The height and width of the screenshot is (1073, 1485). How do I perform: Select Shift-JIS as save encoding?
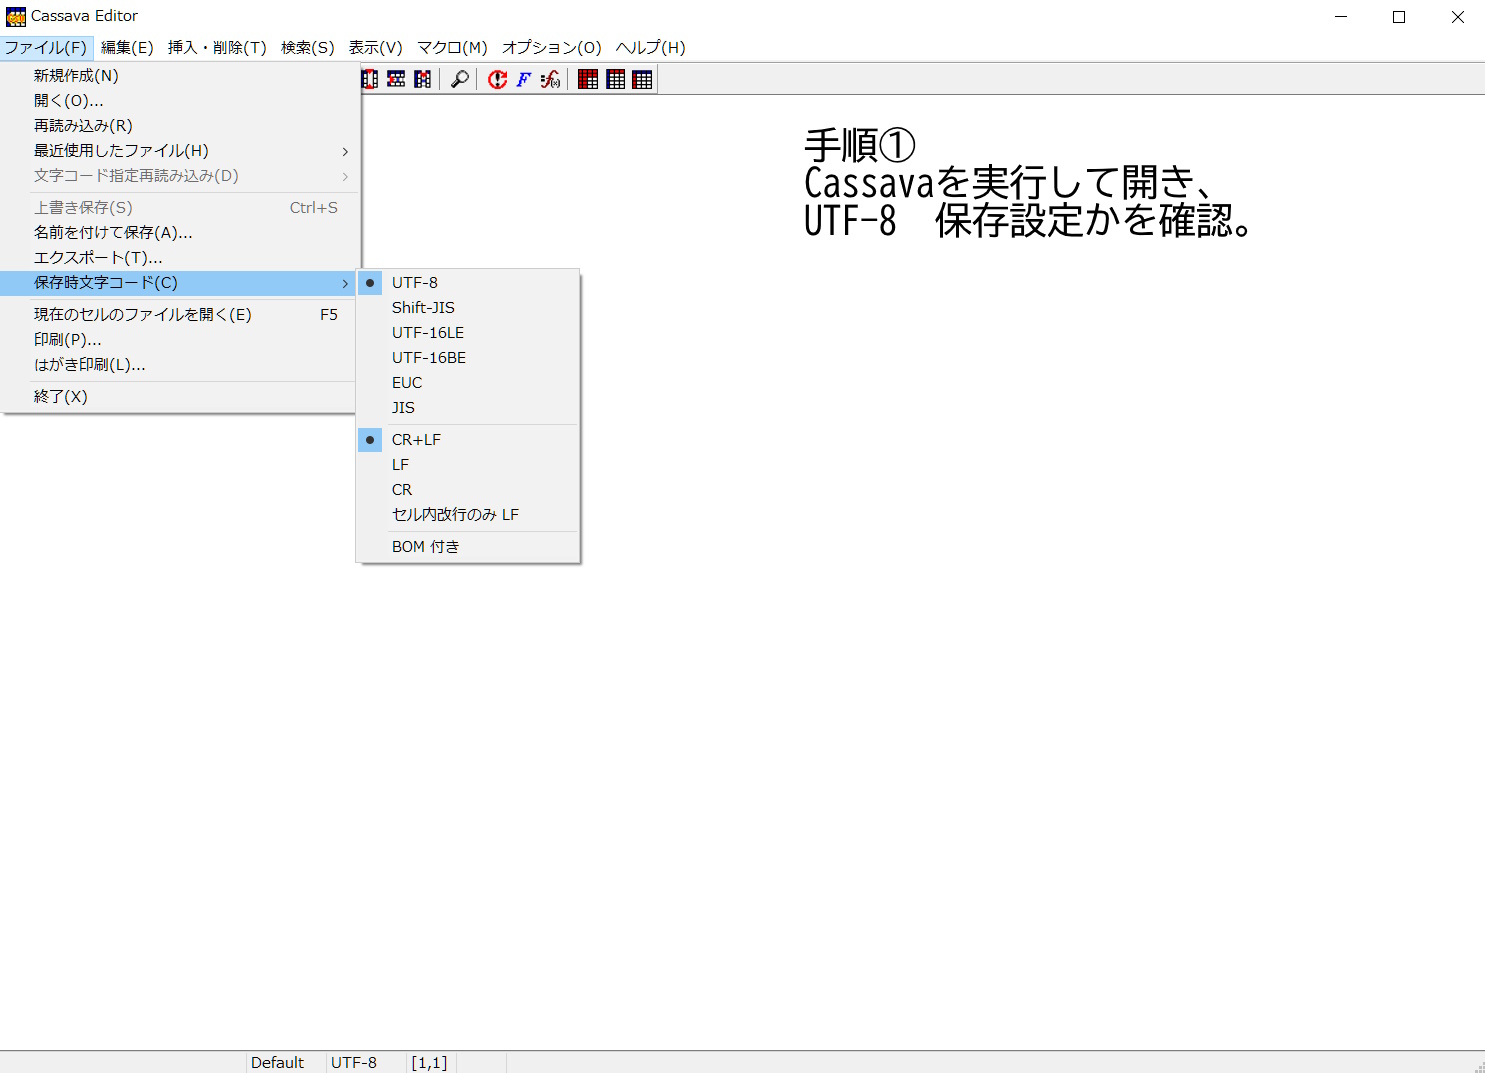(468, 308)
